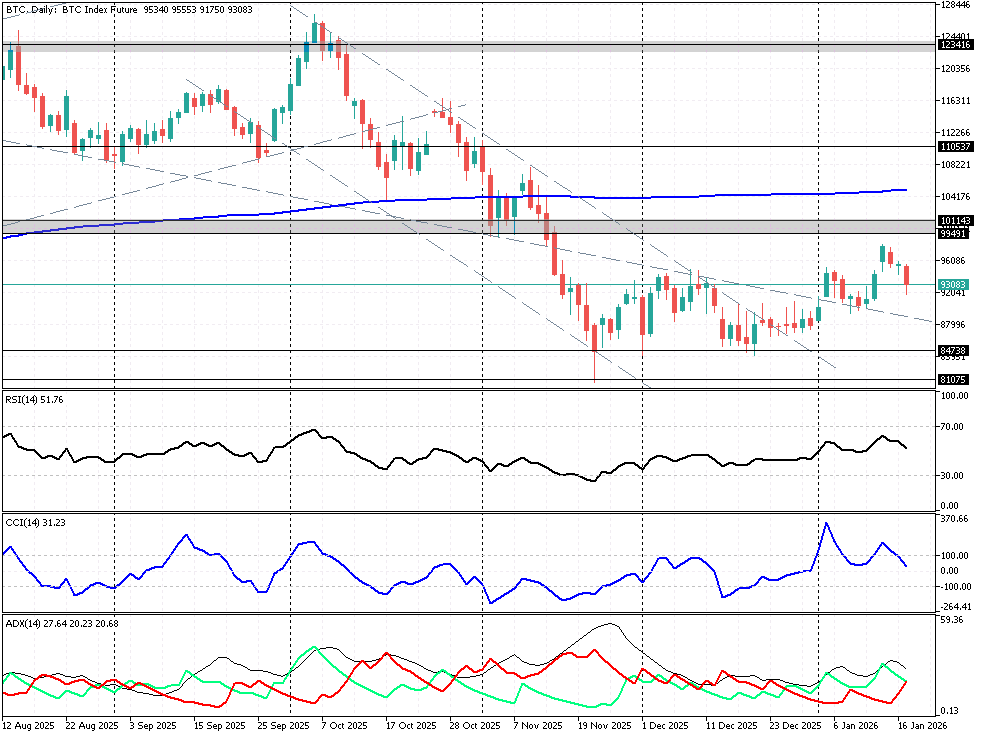The image size is (983, 737).
Task: Select the 1 Dec 2025 date label
Action: click(664, 724)
